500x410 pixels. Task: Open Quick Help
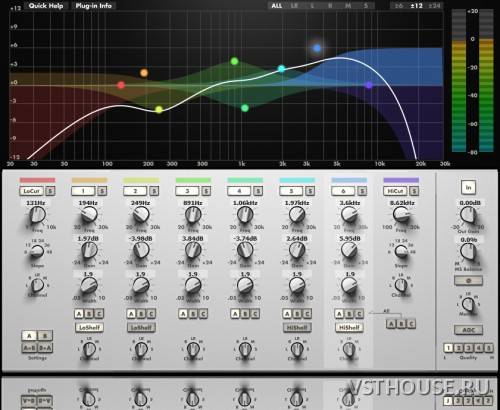pyautogui.click(x=46, y=6)
